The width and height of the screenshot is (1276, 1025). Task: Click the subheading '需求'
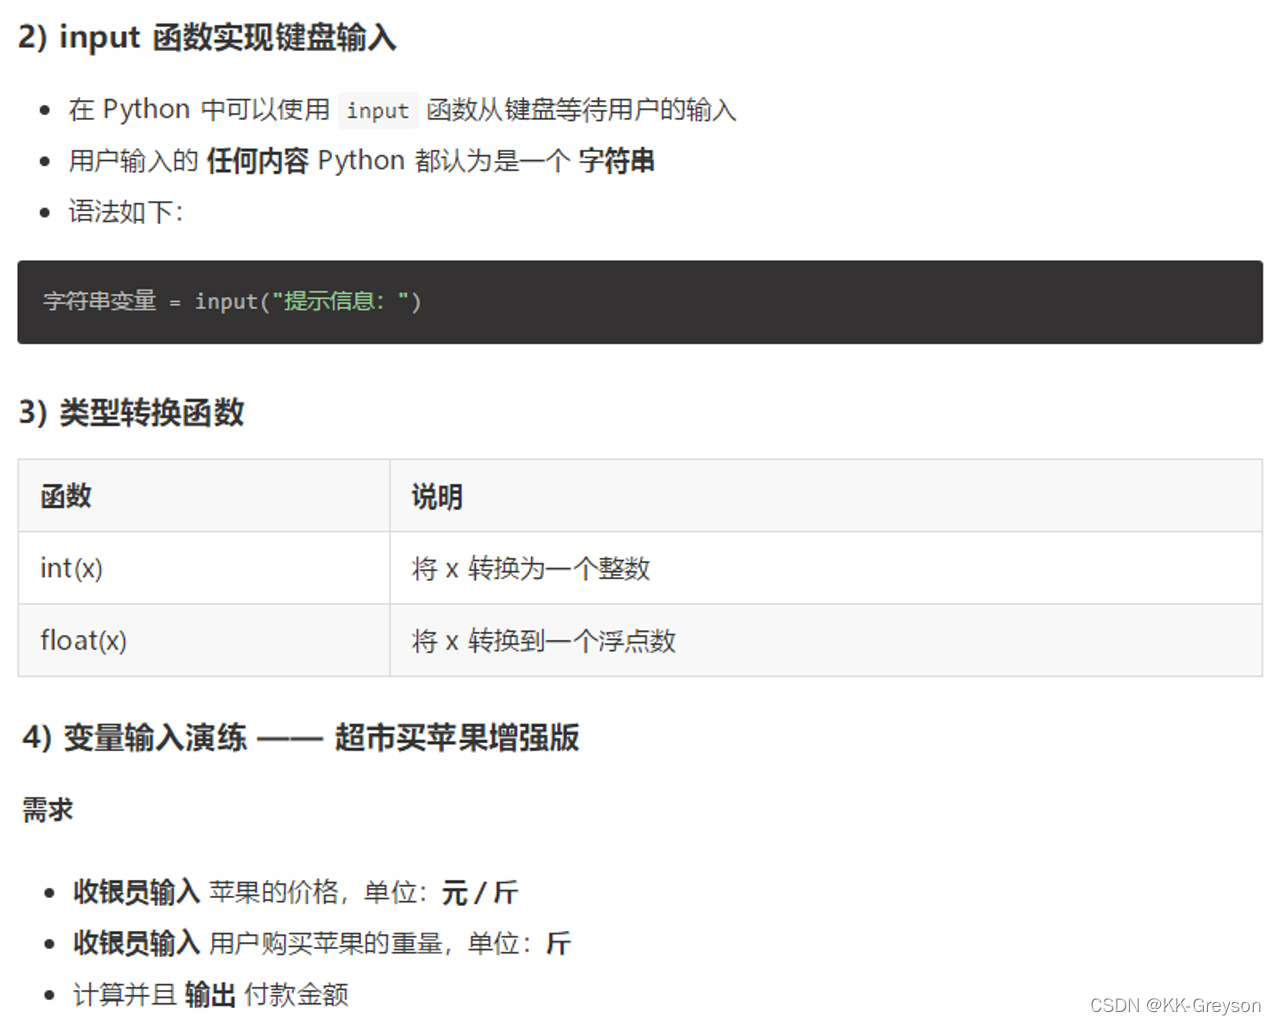(x=48, y=809)
